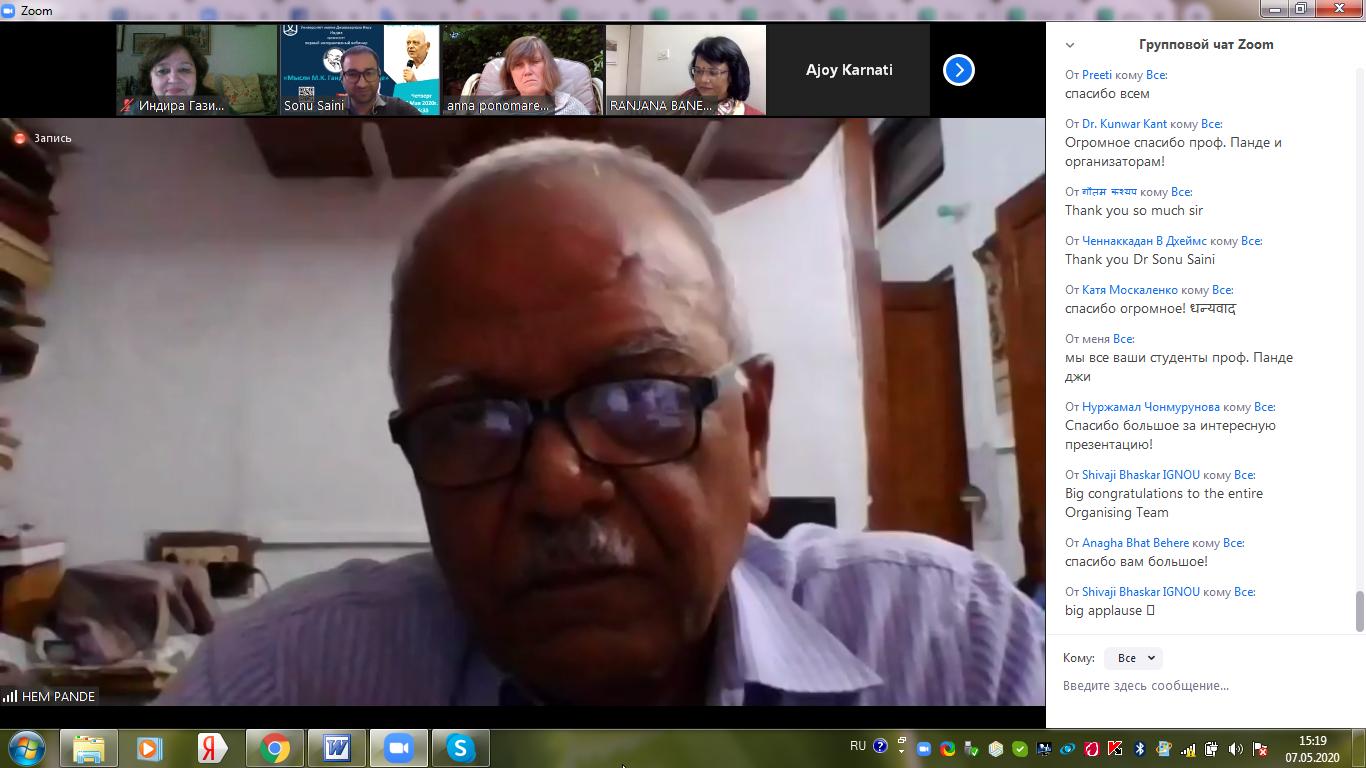This screenshot has height=768, width=1366.
Task: Click the Dr. Kunwar Kant sender name
Action: (x=1124, y=124)
